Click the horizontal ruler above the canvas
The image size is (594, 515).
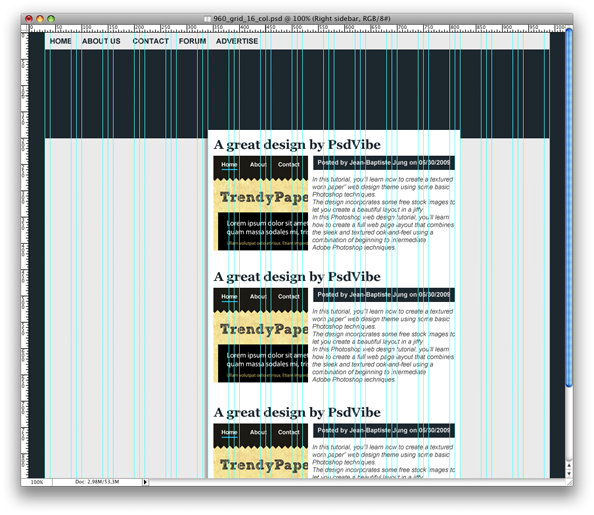tap(297, 28)
